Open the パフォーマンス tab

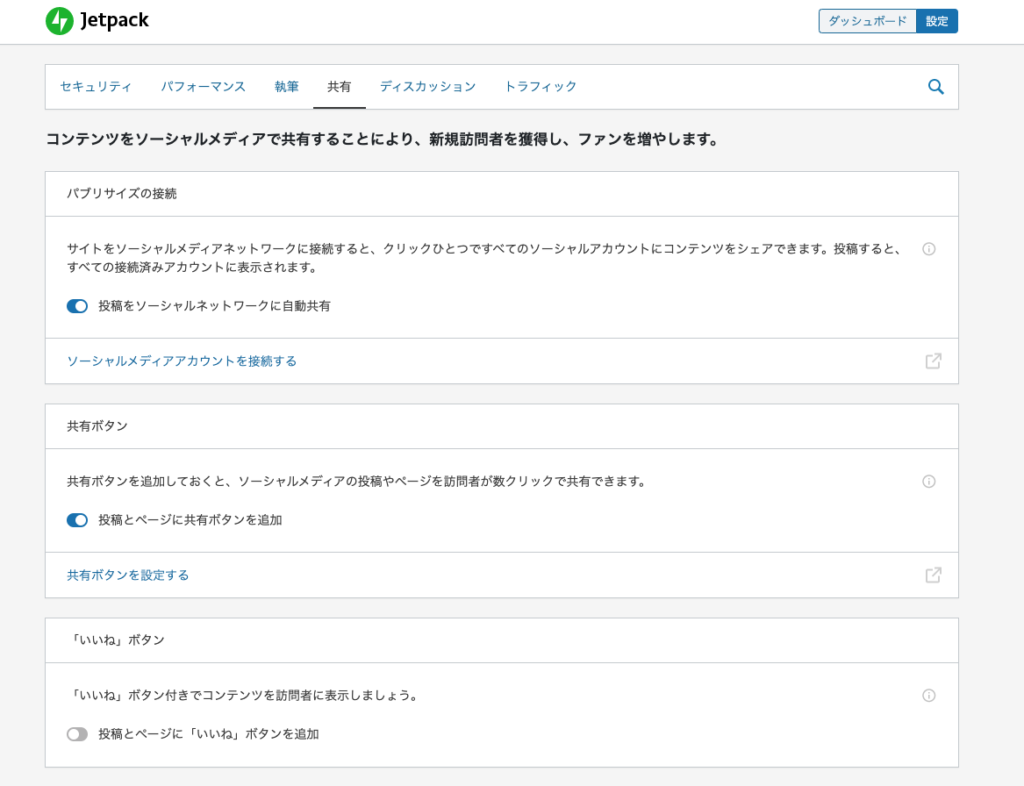point(203,87)
